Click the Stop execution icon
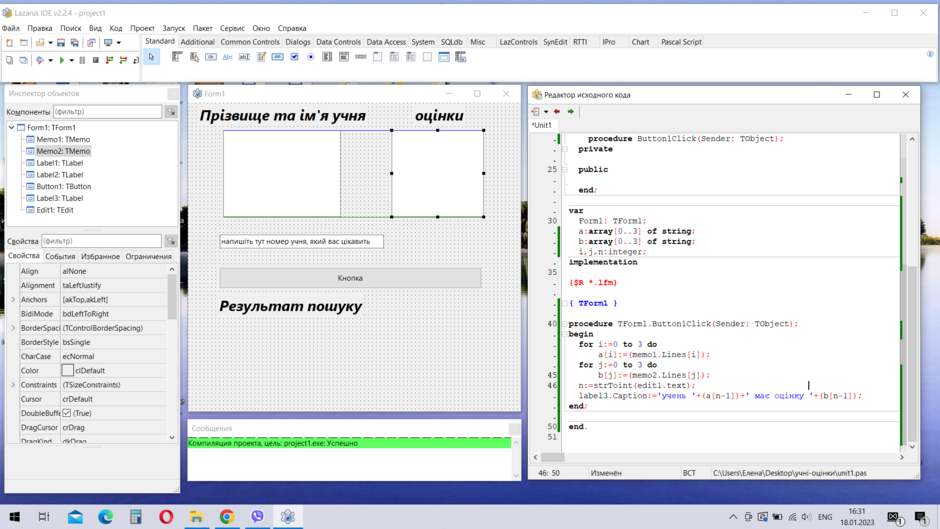This screenshot has width=940, height=529. (95, 60)
